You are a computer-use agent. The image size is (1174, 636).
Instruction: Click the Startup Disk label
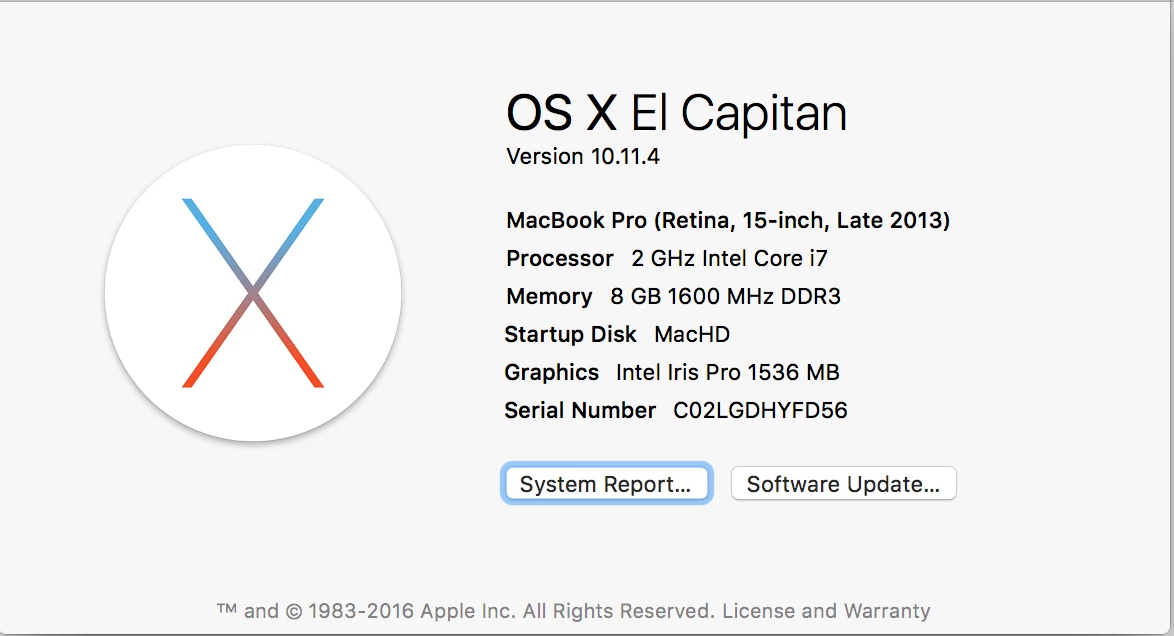tap(570, 334)
